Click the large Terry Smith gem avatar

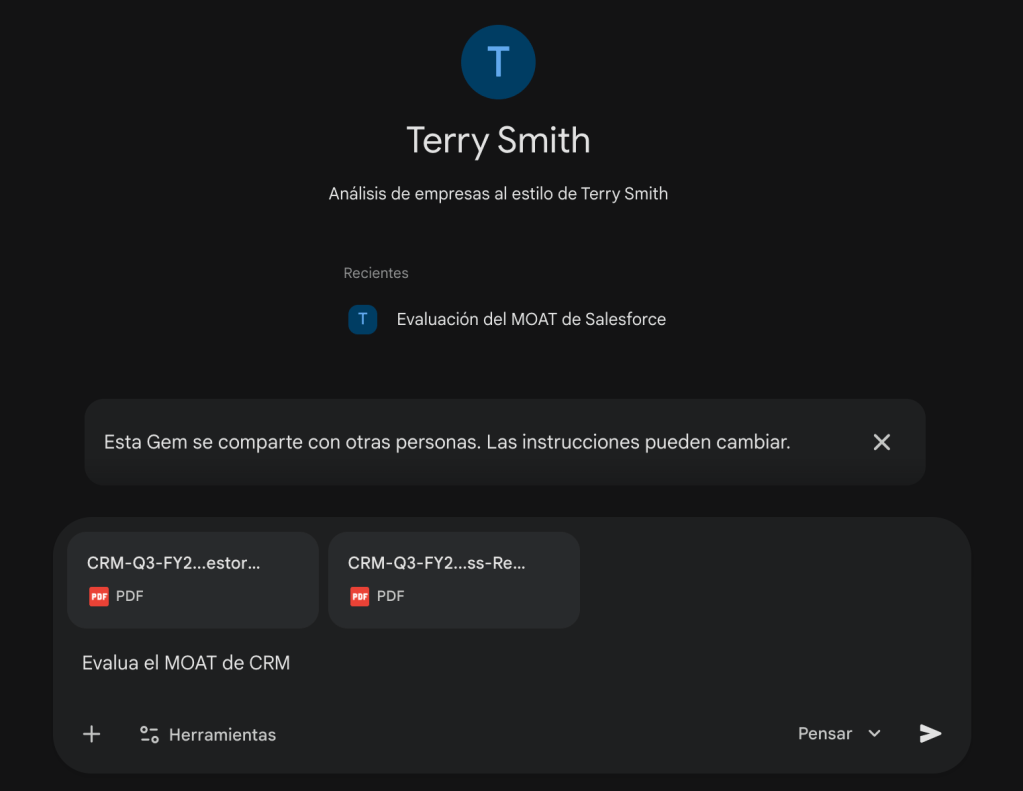click(498, 62)
